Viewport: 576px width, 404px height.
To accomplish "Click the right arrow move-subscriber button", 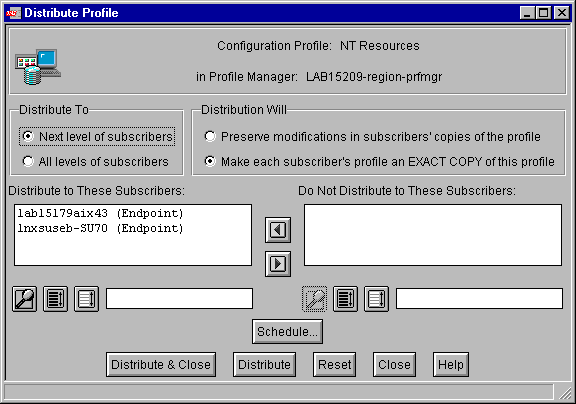I will click(278, 264).
